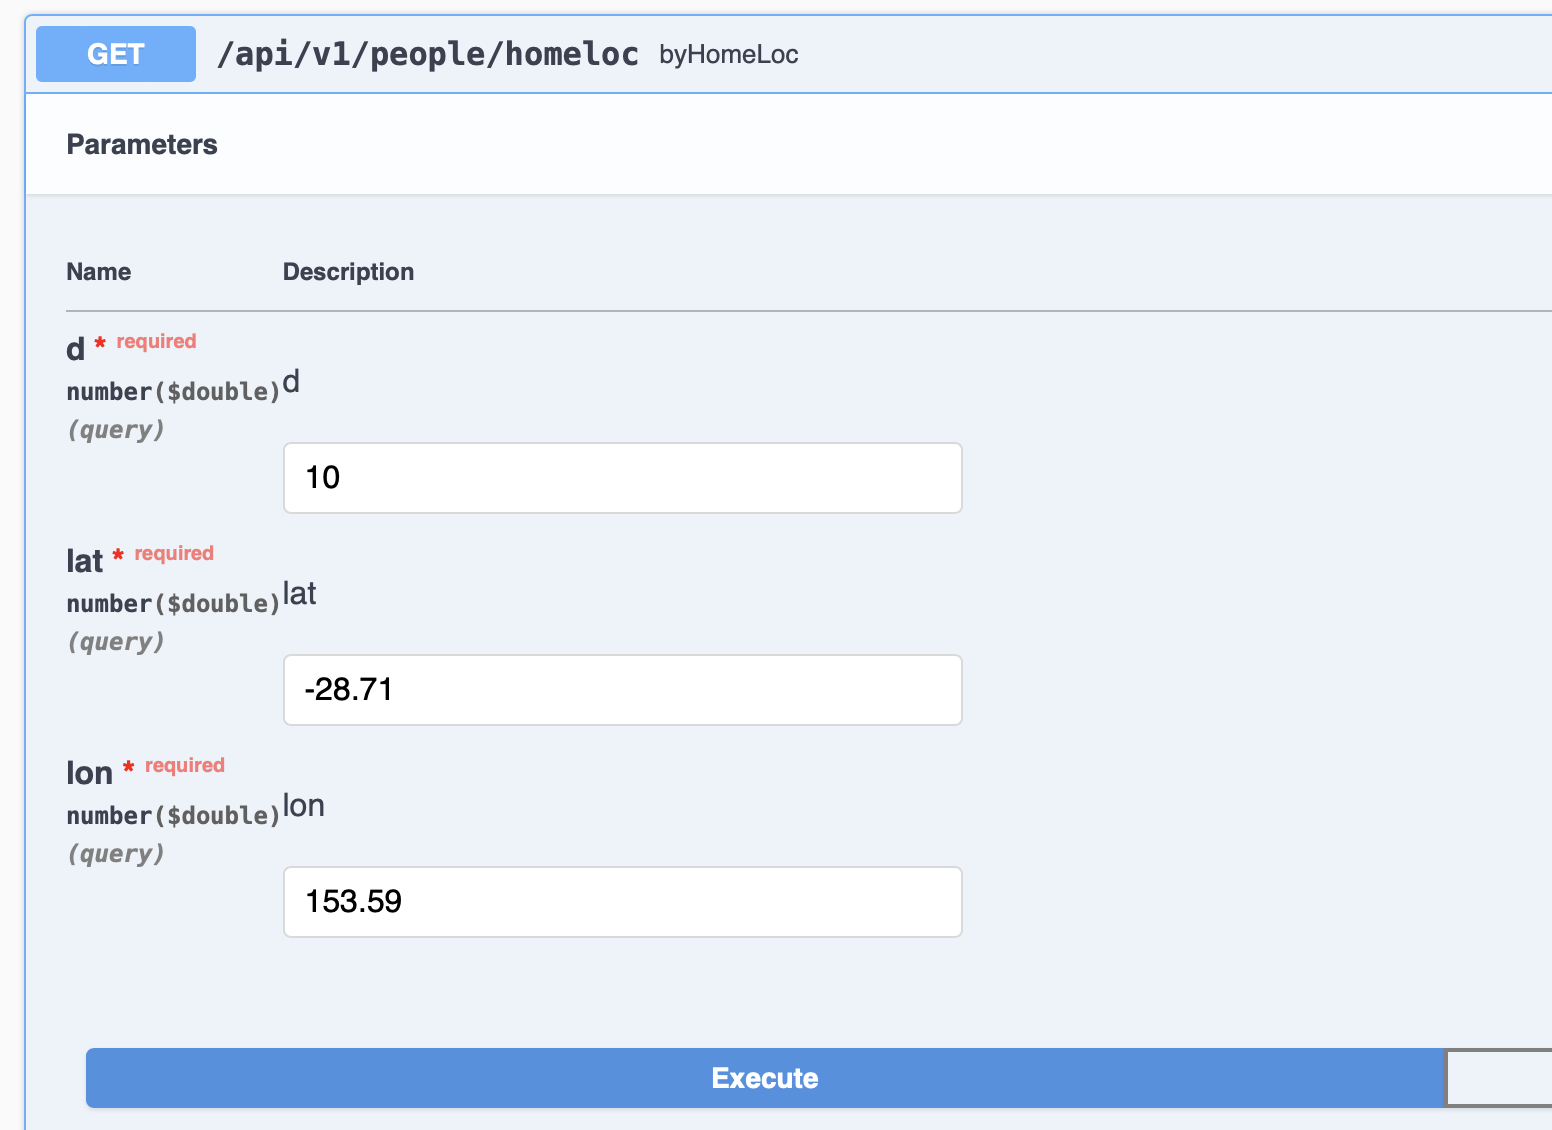
Task: Click the Name column header
Action: click(x=99, y=272)
